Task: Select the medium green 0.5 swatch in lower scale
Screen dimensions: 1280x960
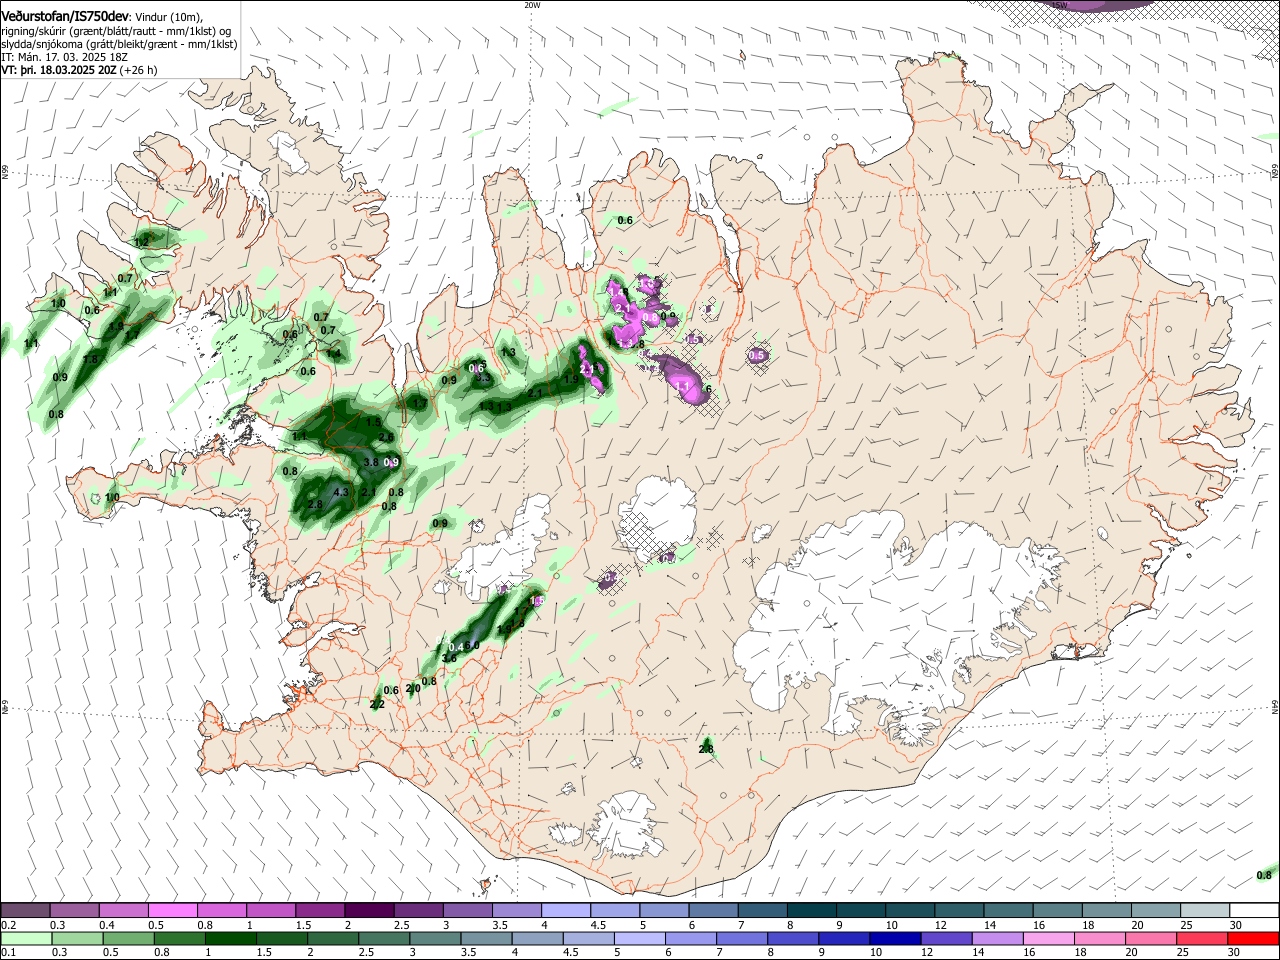Action: tap(129, 938)
